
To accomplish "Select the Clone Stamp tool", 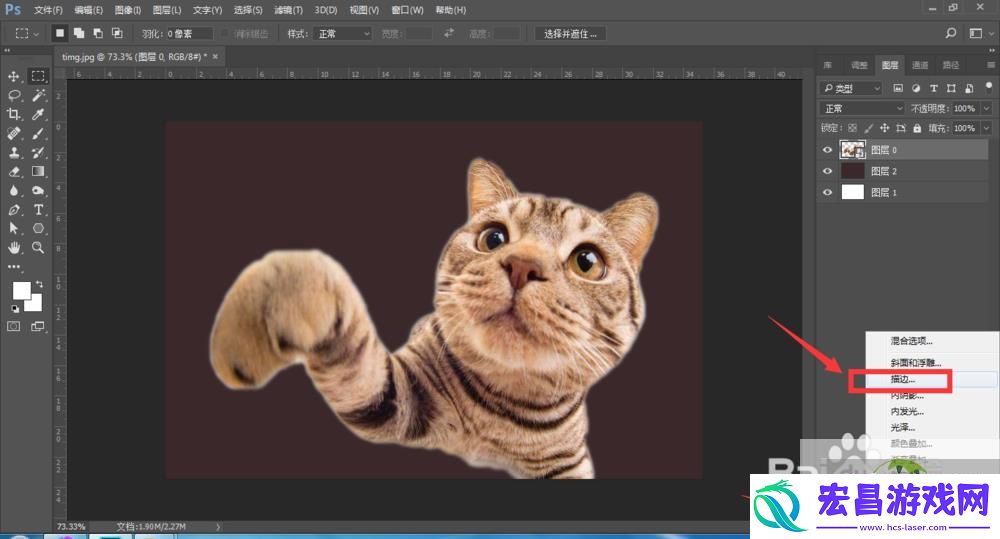I will (x=13, y=153).
